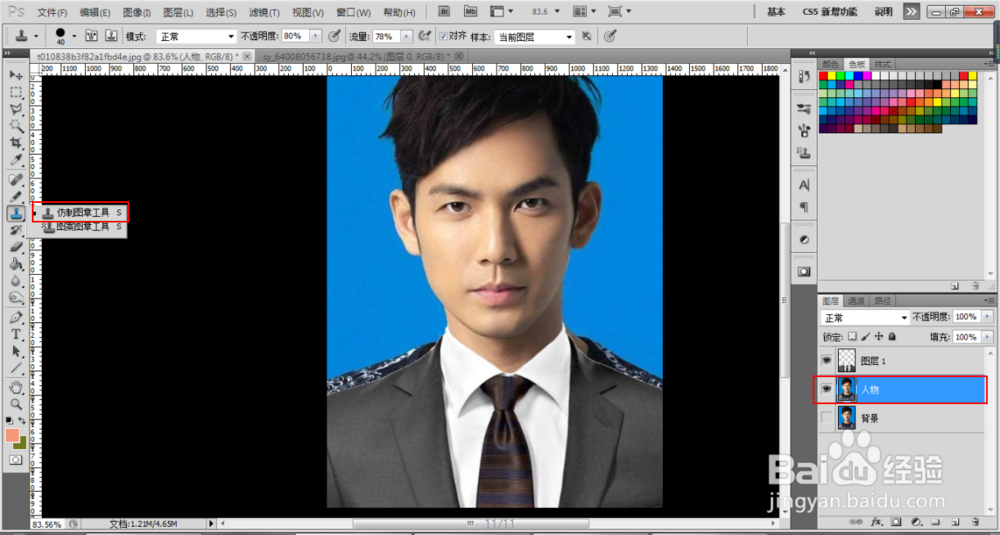Pick the red swatch in 色板 panel
This screenshot has height=535, width=1000.
tap(823, 76)
